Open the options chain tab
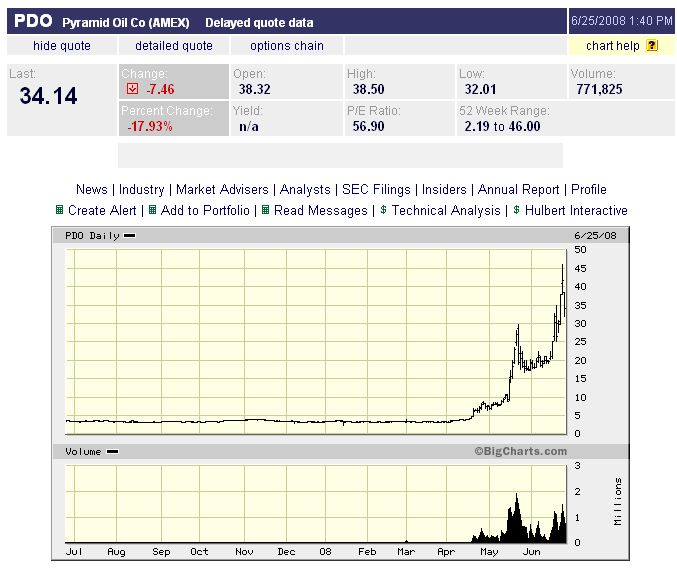This screenshot has height=570, width=677. tap(287, 46)
